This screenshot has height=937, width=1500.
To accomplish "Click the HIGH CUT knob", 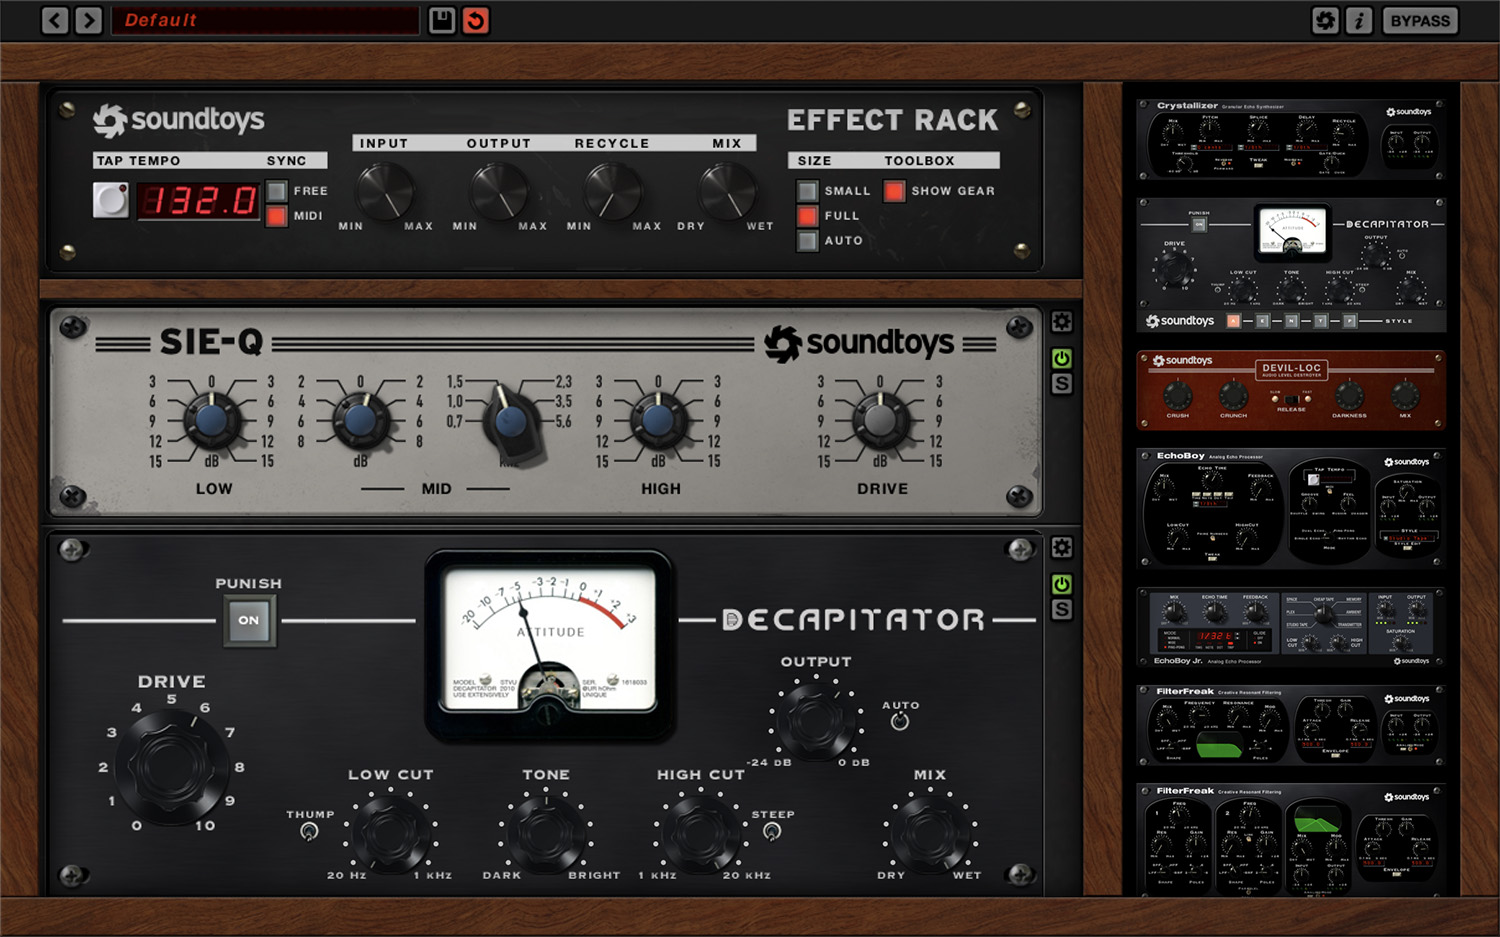I will click(701, 832).
